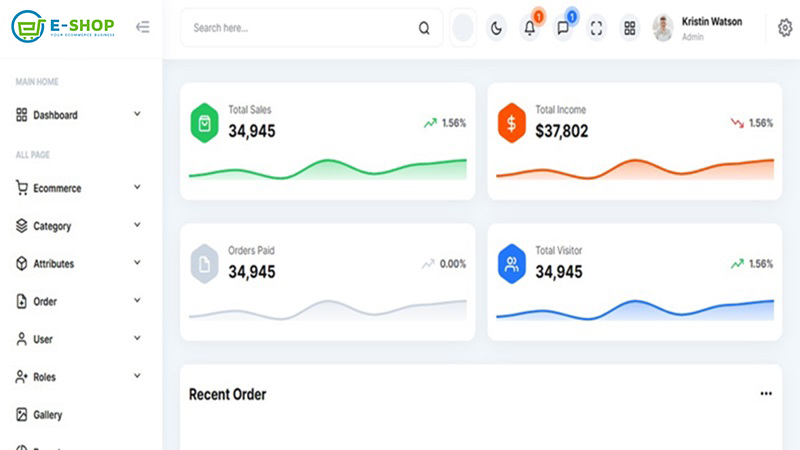Open the apps grid icon

630,28
